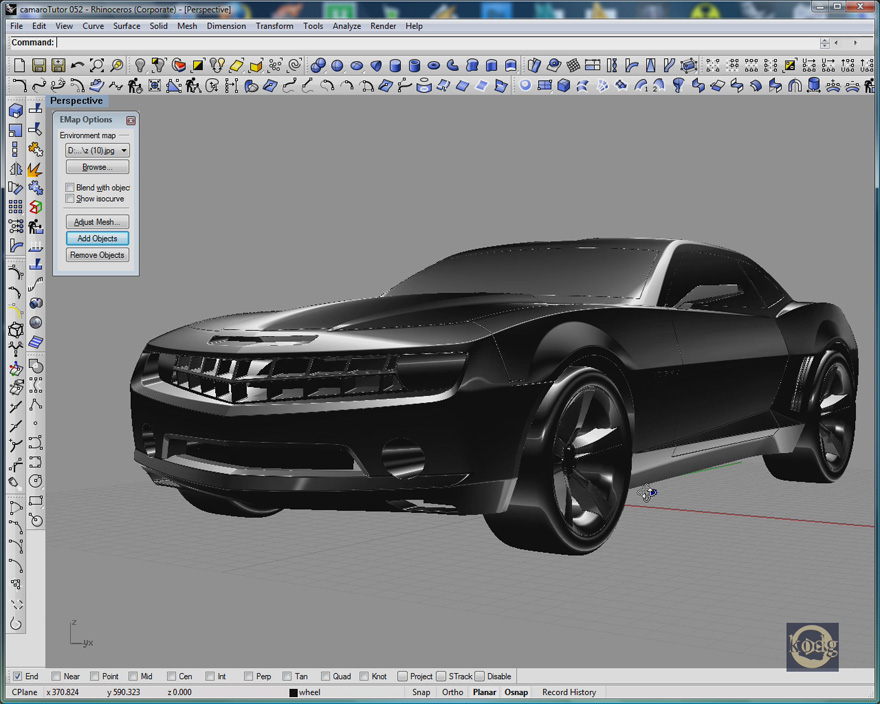Click the Perspective viewport tab
The width and height of the screenshot is (880, 704).
(x=77, y=100)
